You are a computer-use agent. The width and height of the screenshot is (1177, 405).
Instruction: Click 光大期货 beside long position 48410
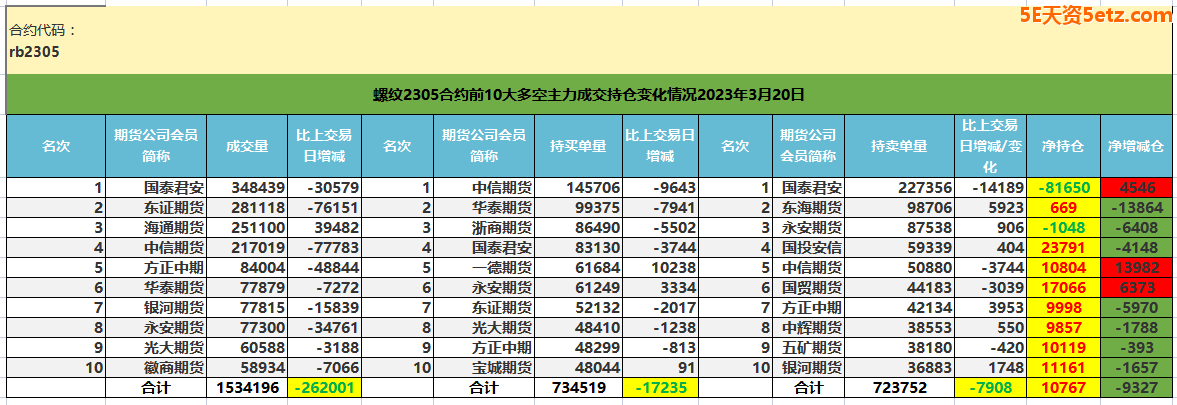(483, 328)
